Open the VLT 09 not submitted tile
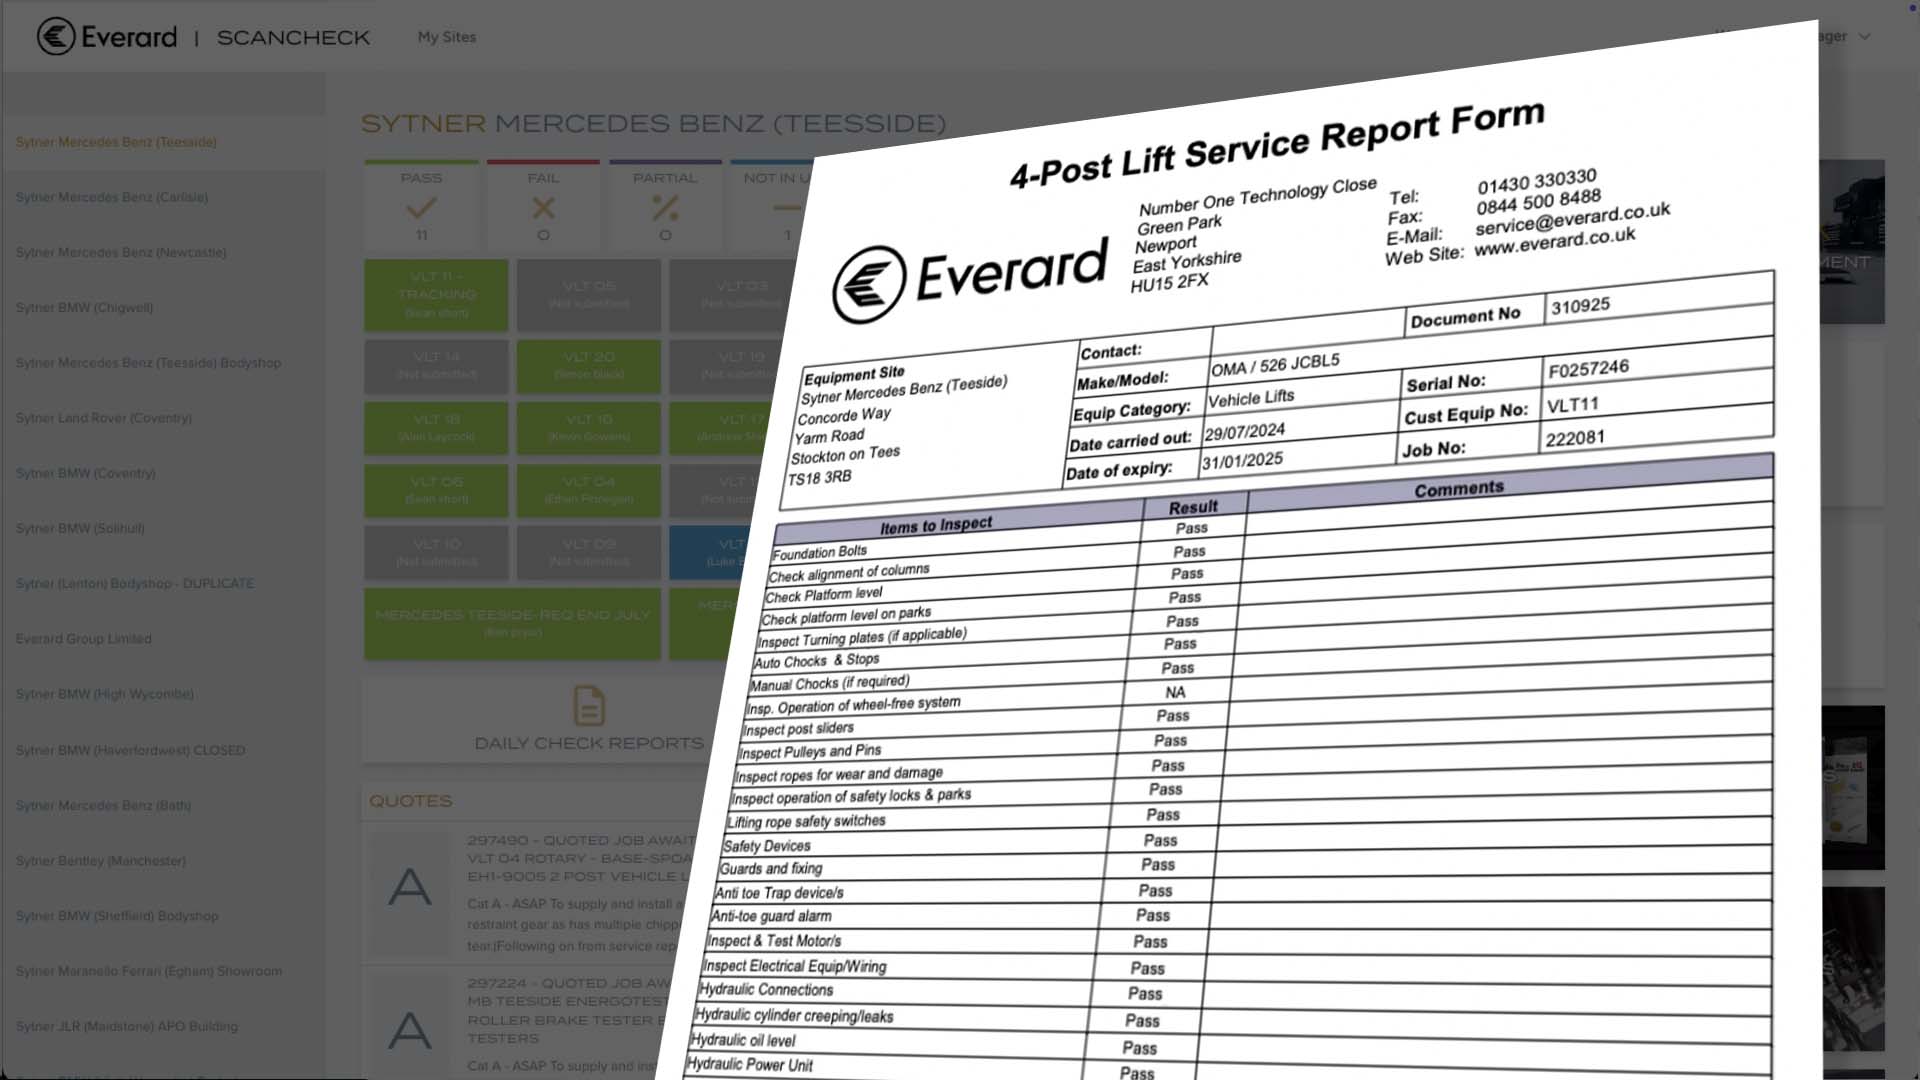Viewport: 1920px width, 1080px height. coord(589,552)
